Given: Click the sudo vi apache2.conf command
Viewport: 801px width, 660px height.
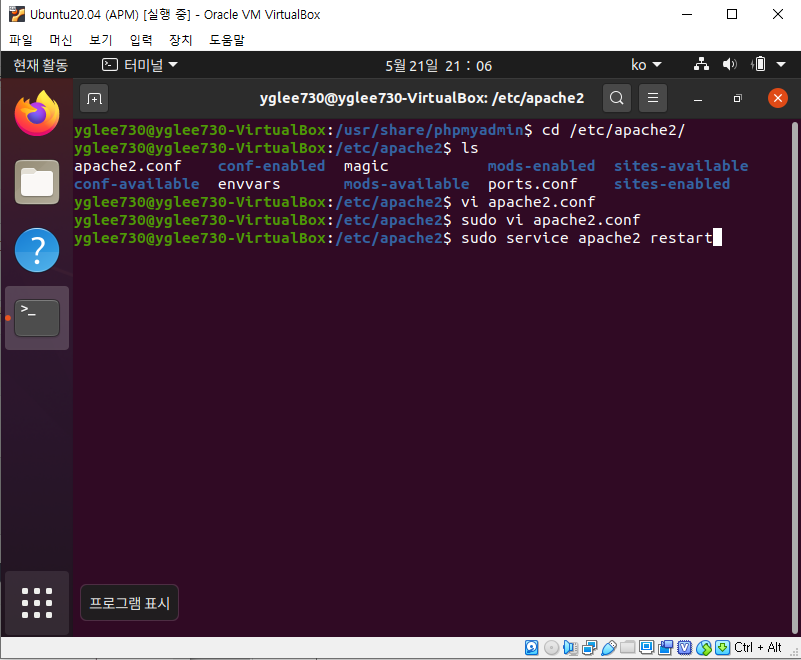Looking at the screenshot, I should 550,220.
